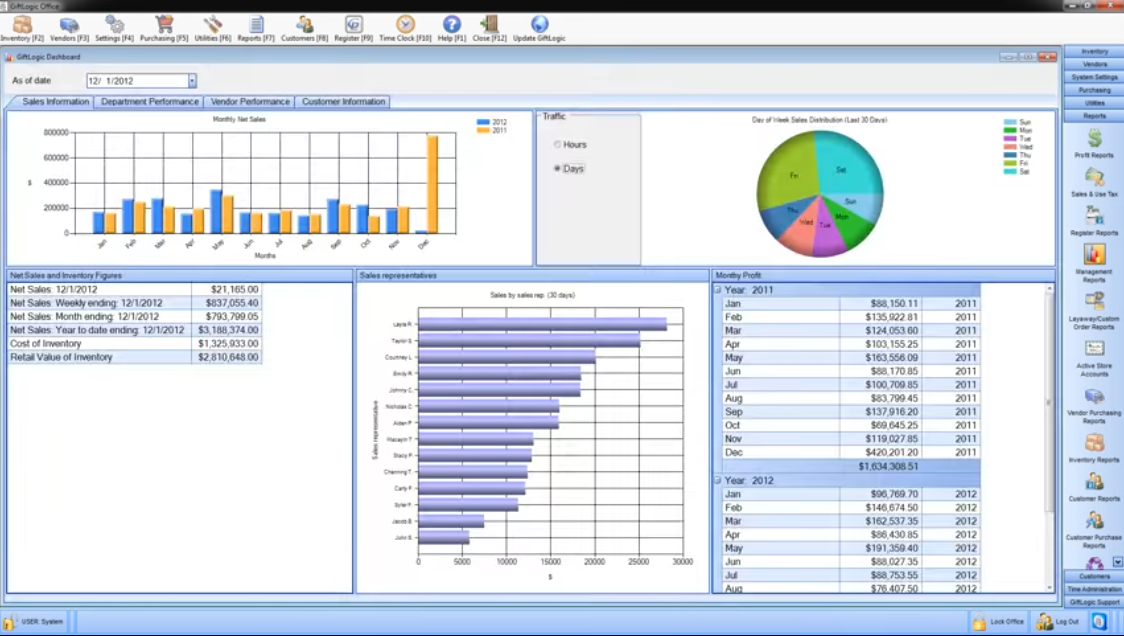
Task: Open the Update GiftLogic globe icon
Action: click(539, 24)
